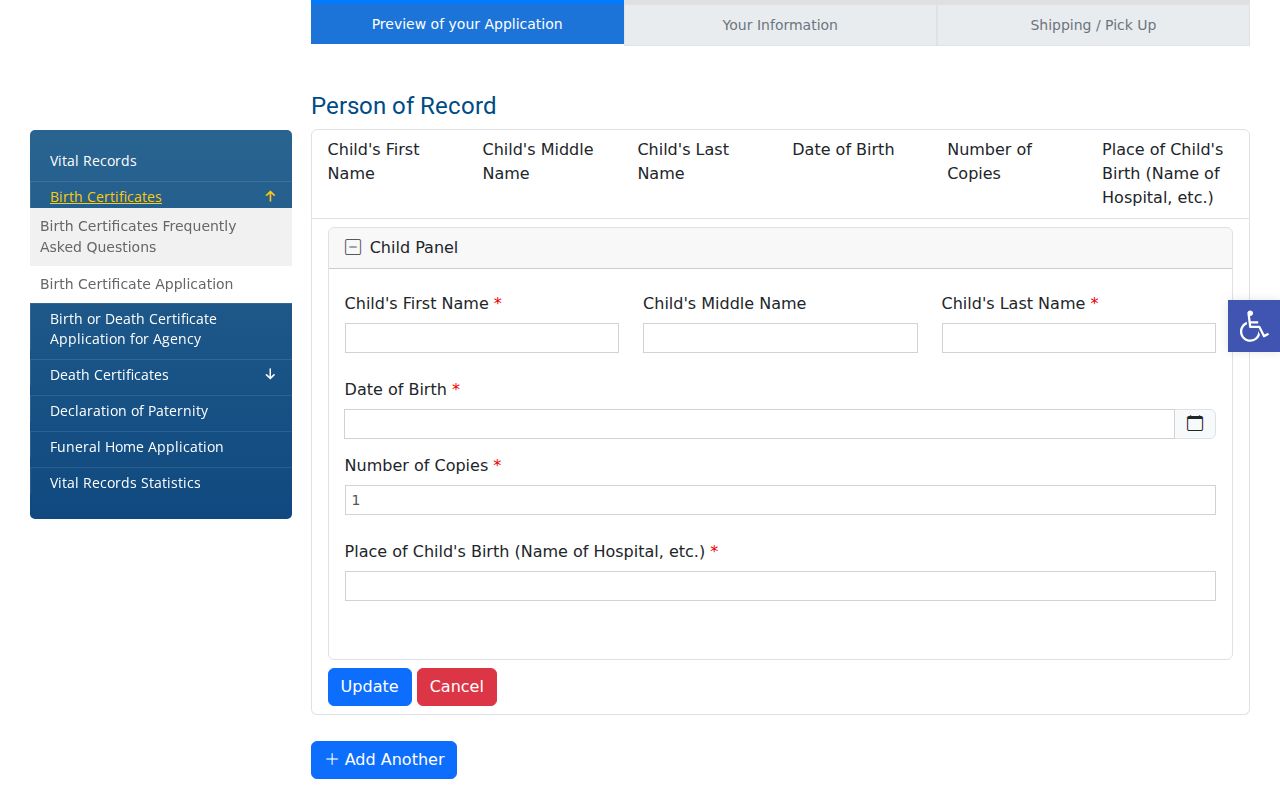Click the Child's Middle Name column header
This screenshot has height=800, width=1280.
tap(538, 161)
